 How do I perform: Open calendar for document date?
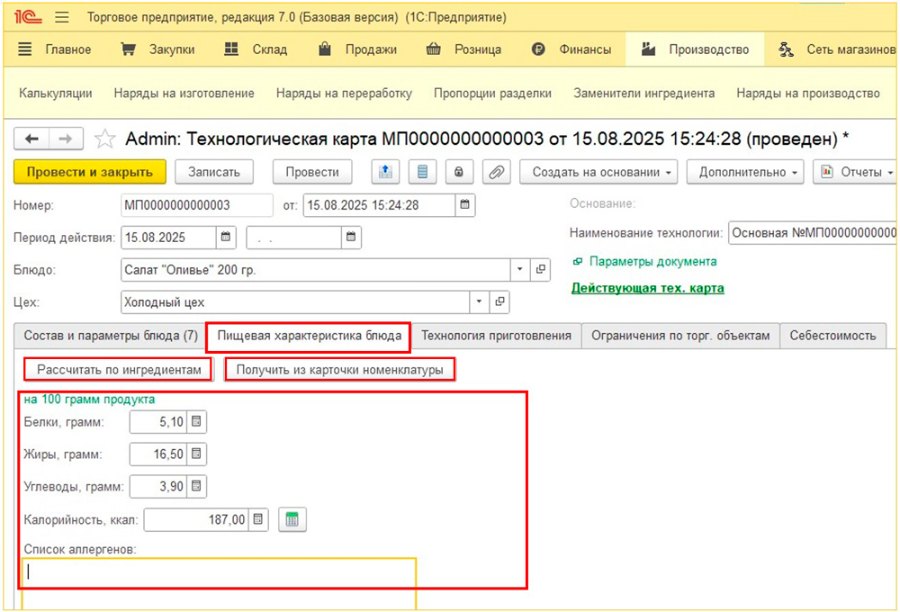tap(465, 205)
